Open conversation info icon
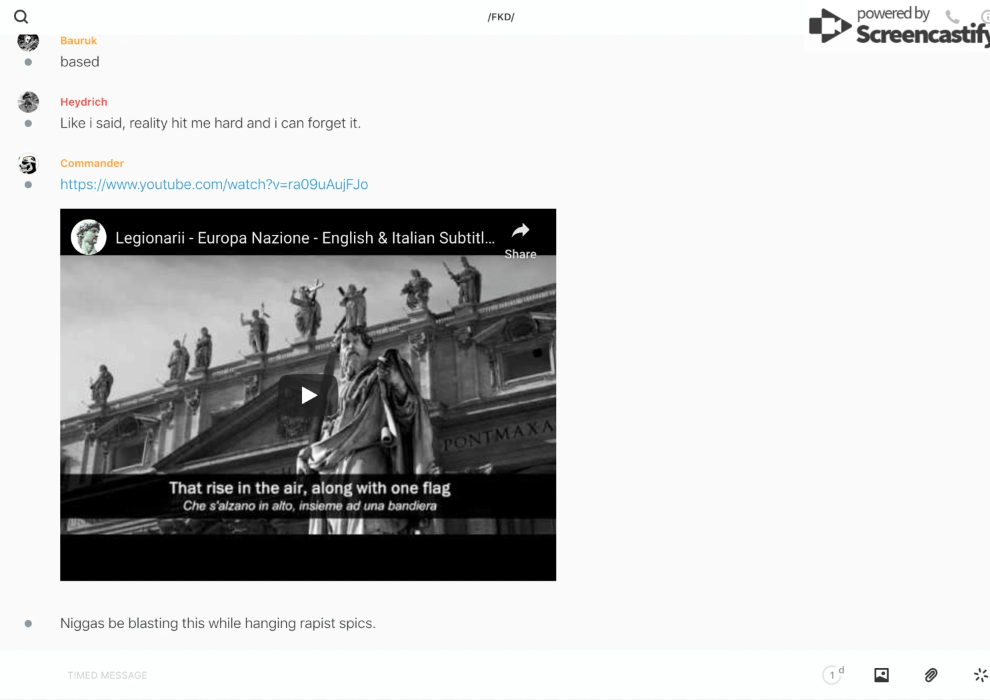990x700 pixels. (985, 17)
